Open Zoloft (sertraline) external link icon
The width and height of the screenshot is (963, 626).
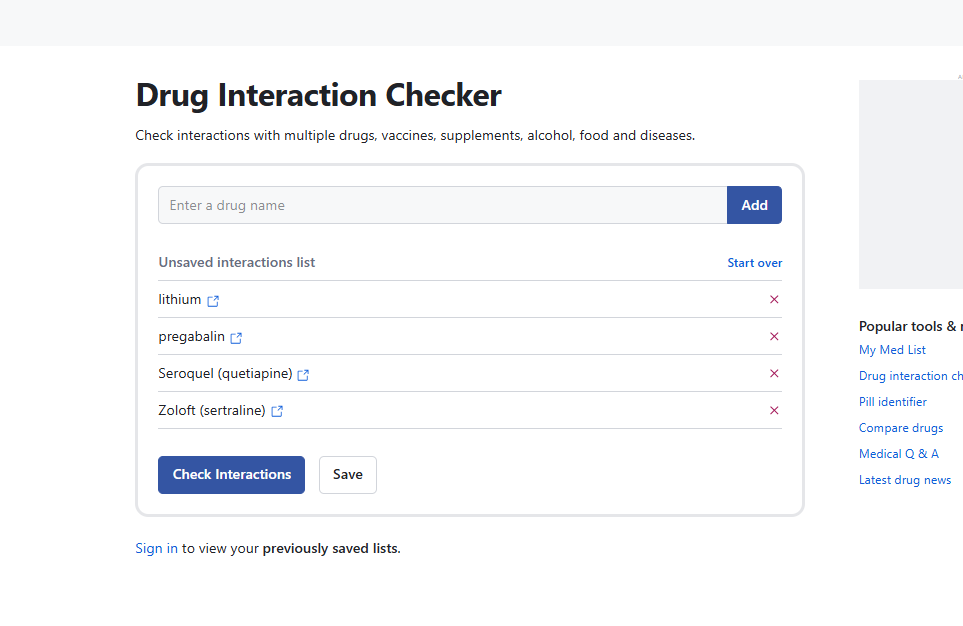[x=277, y=411]
